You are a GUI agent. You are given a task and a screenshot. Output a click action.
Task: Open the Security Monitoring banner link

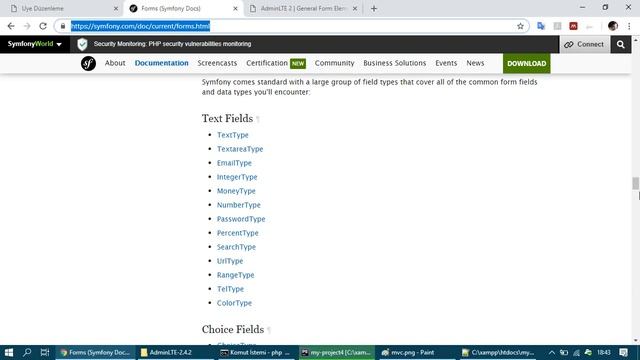(x=172, y=44)
